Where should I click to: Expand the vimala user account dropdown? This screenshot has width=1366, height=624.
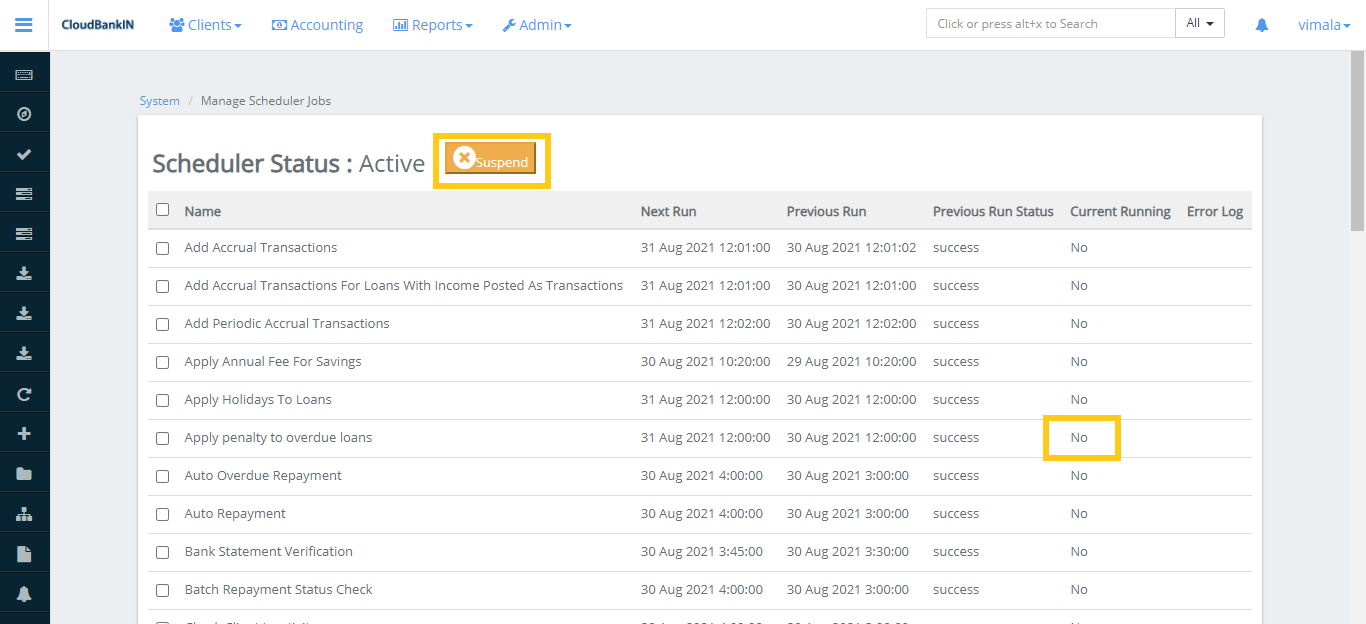point(1323,24)
